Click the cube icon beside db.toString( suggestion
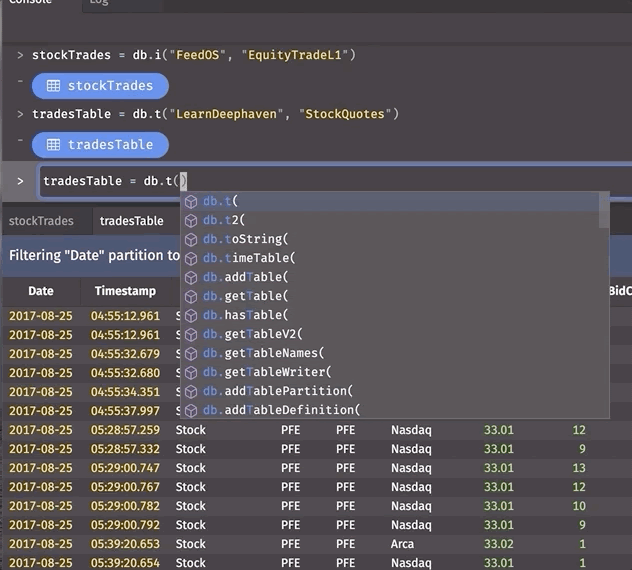The height and width of the screenshot is (570, 632). tap(191, 240)
